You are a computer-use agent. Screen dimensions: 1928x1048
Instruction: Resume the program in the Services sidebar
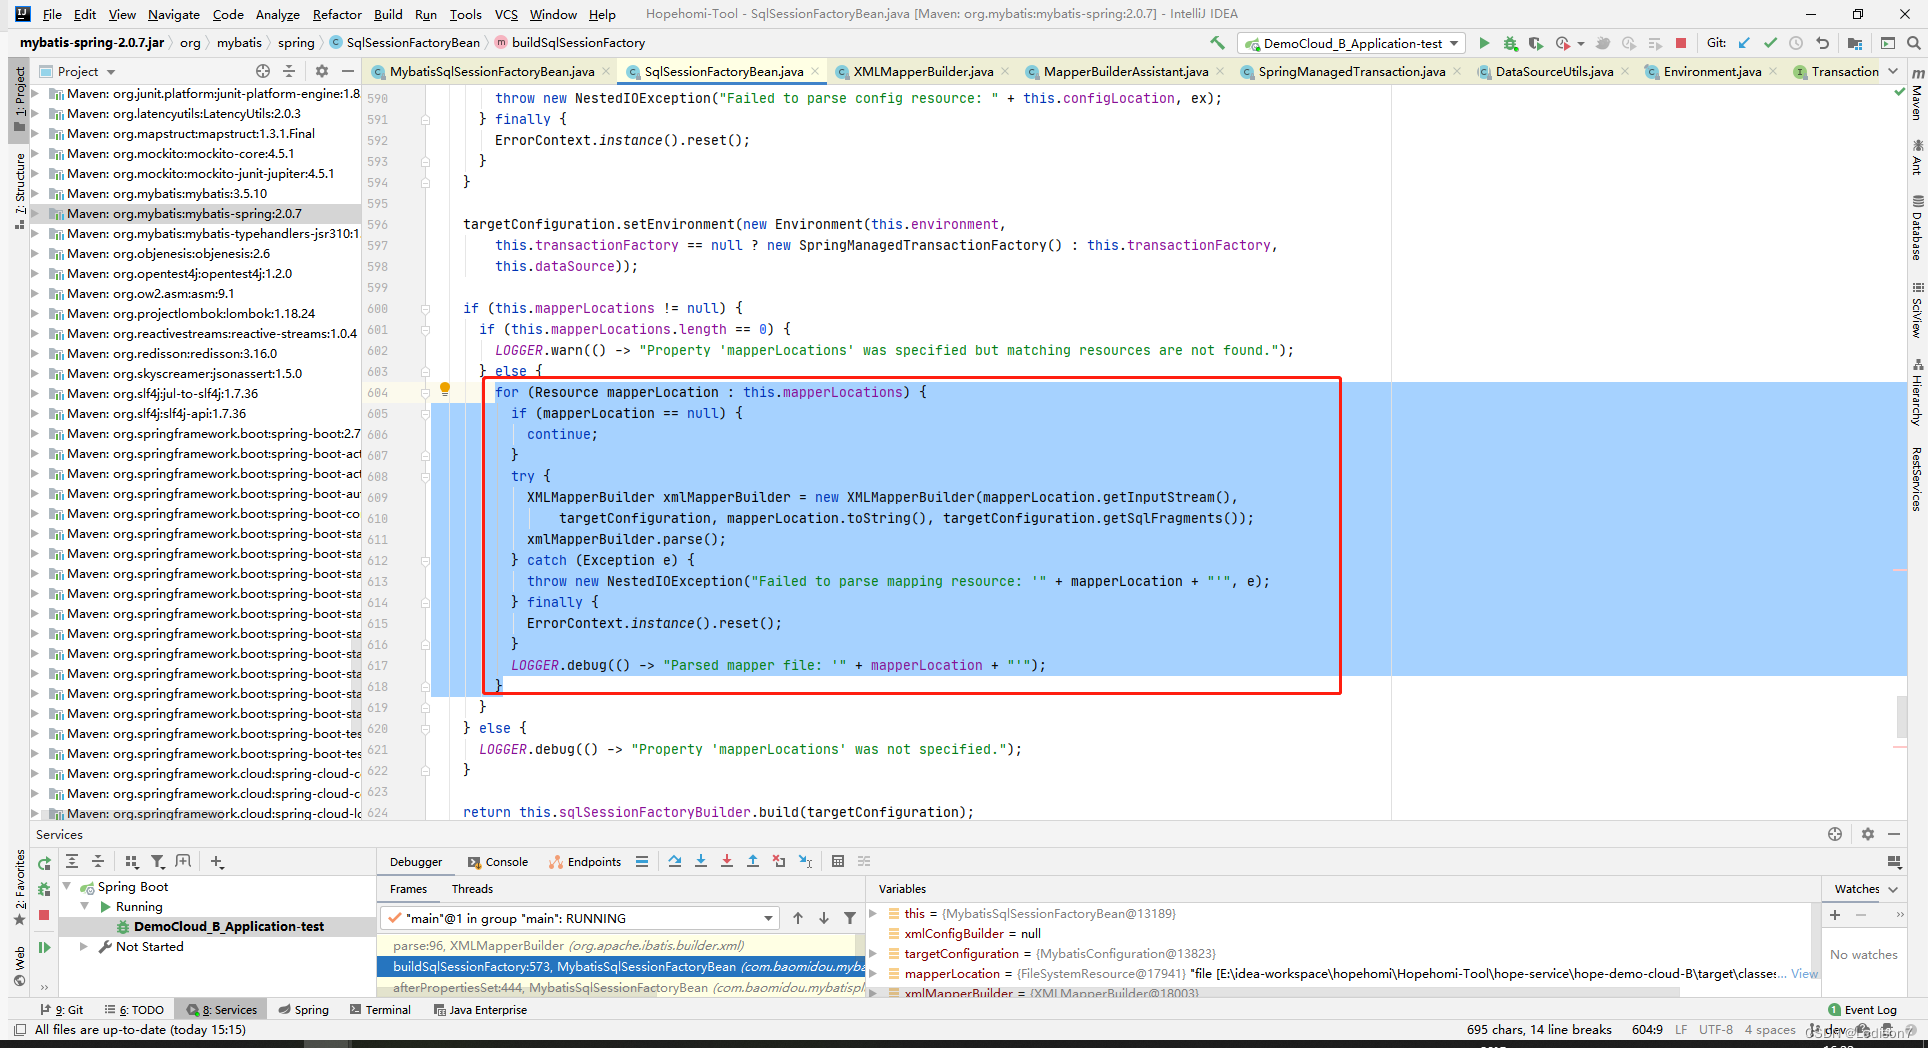click(x=44, y=947)
